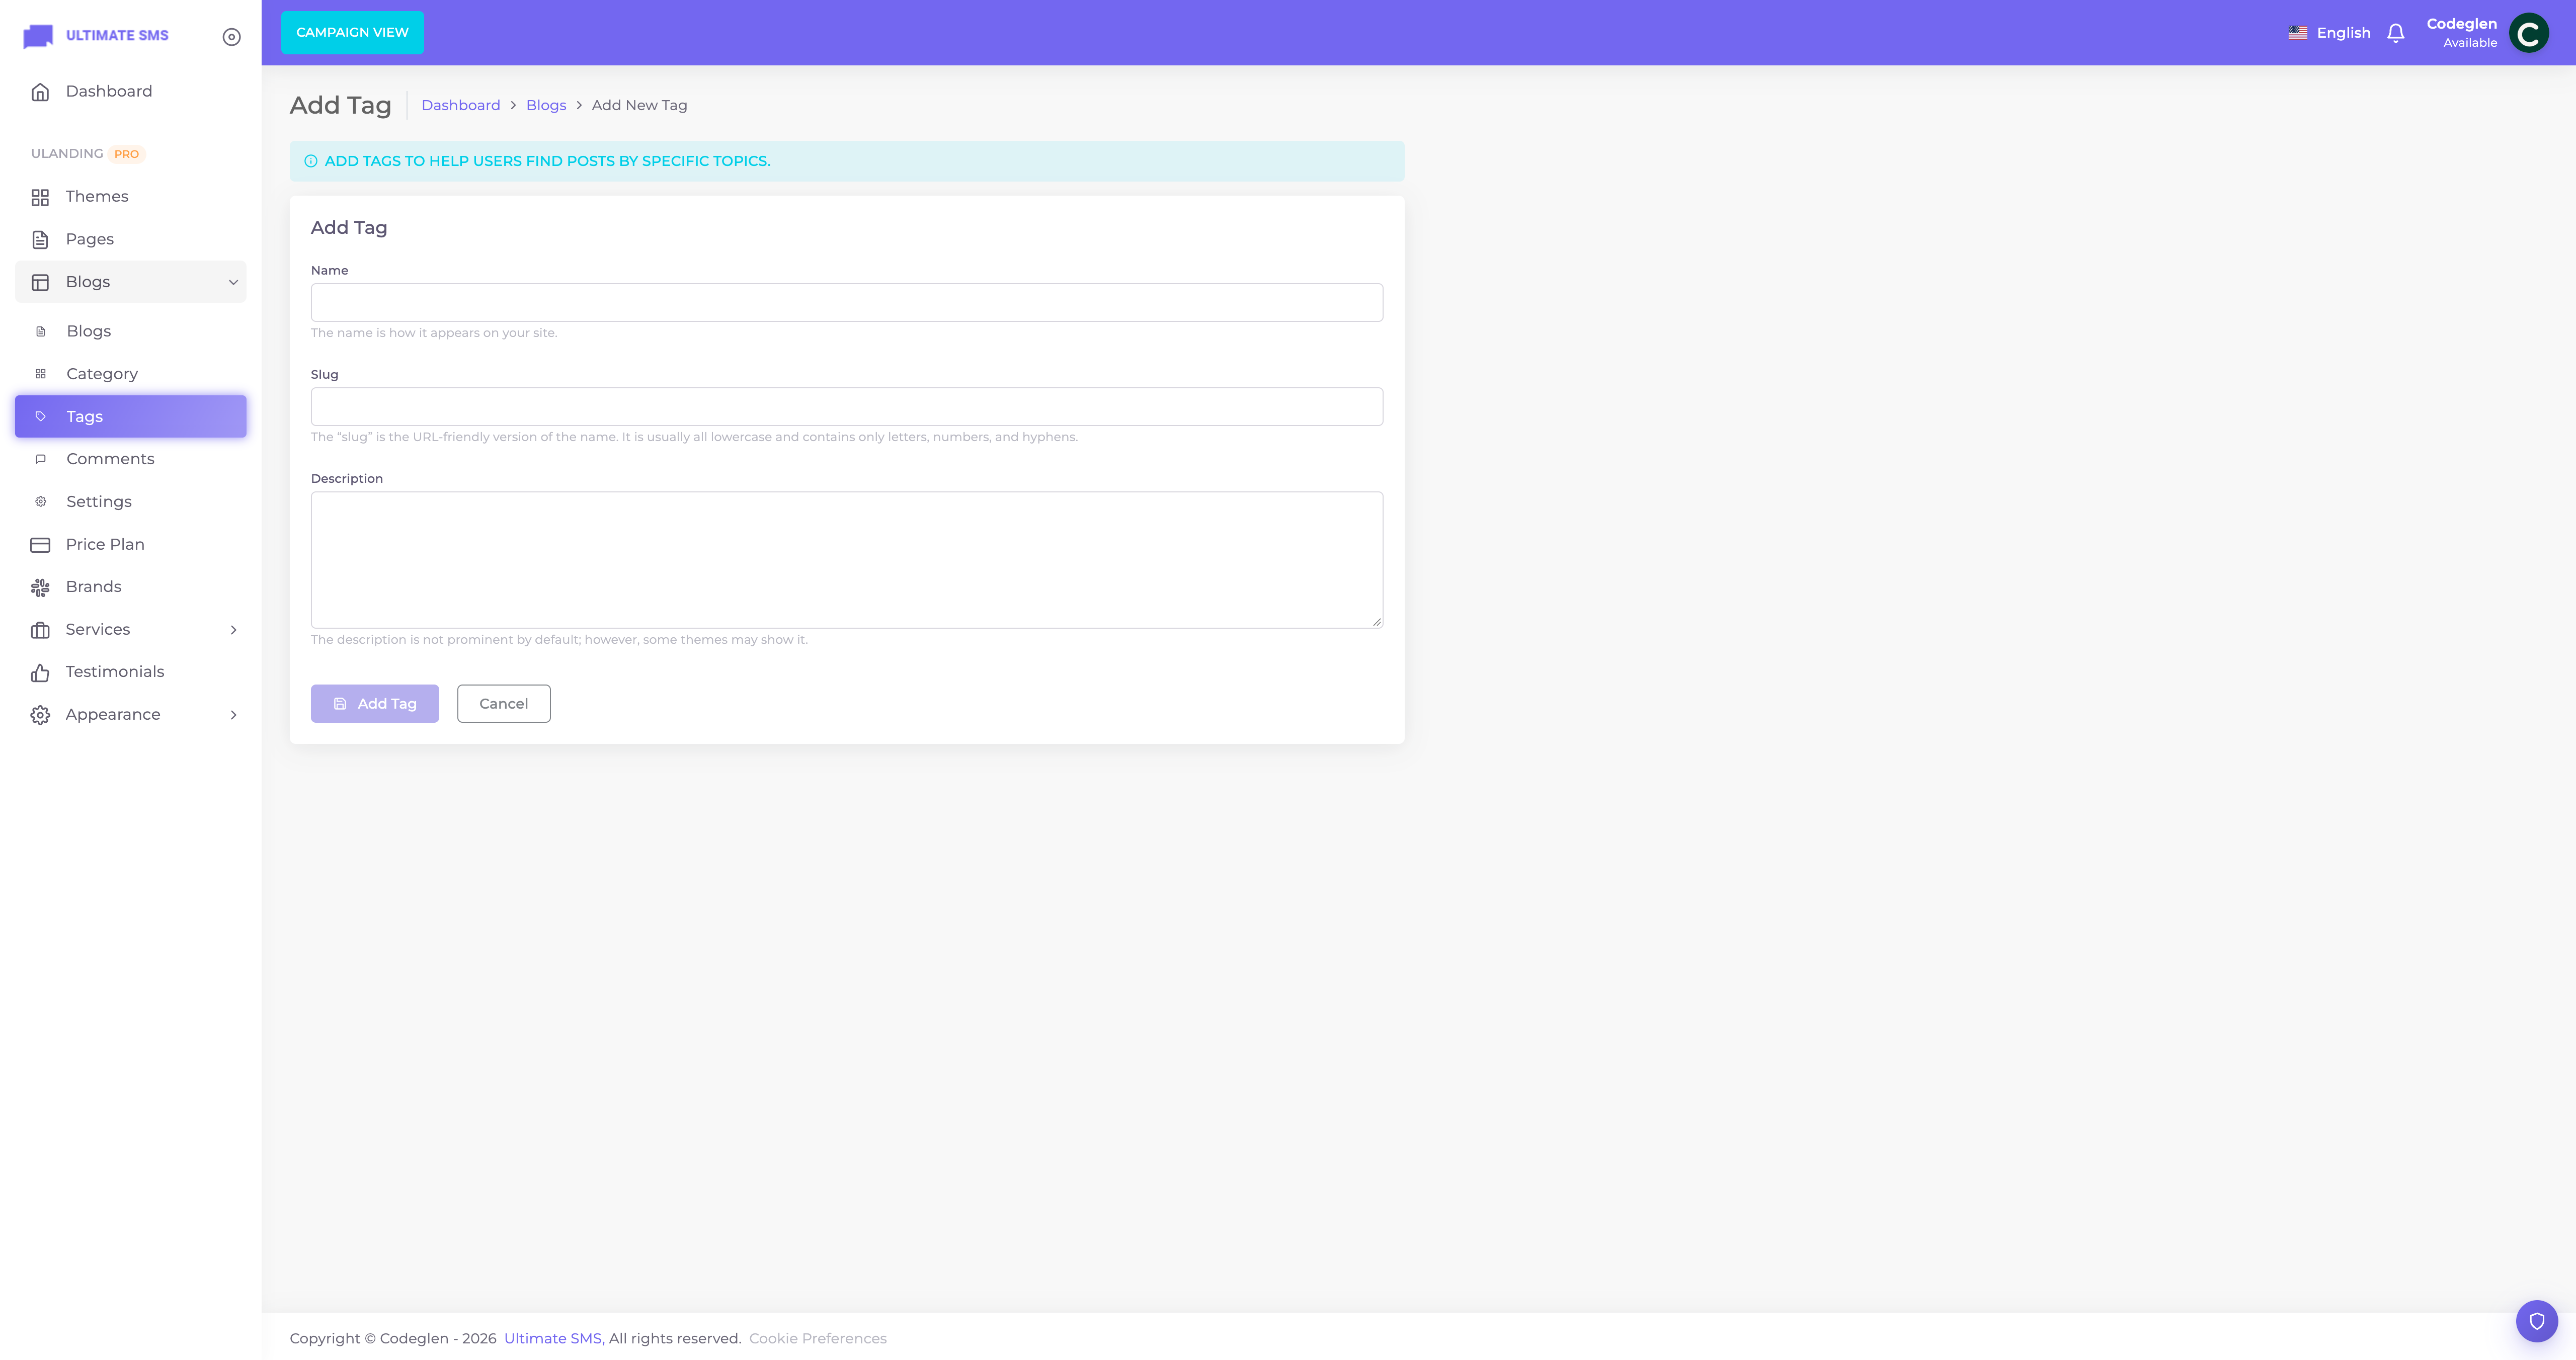This screenshot has width=2576, height=1360.
Task: Select the Themes grid icon
Action: (40, 197)
